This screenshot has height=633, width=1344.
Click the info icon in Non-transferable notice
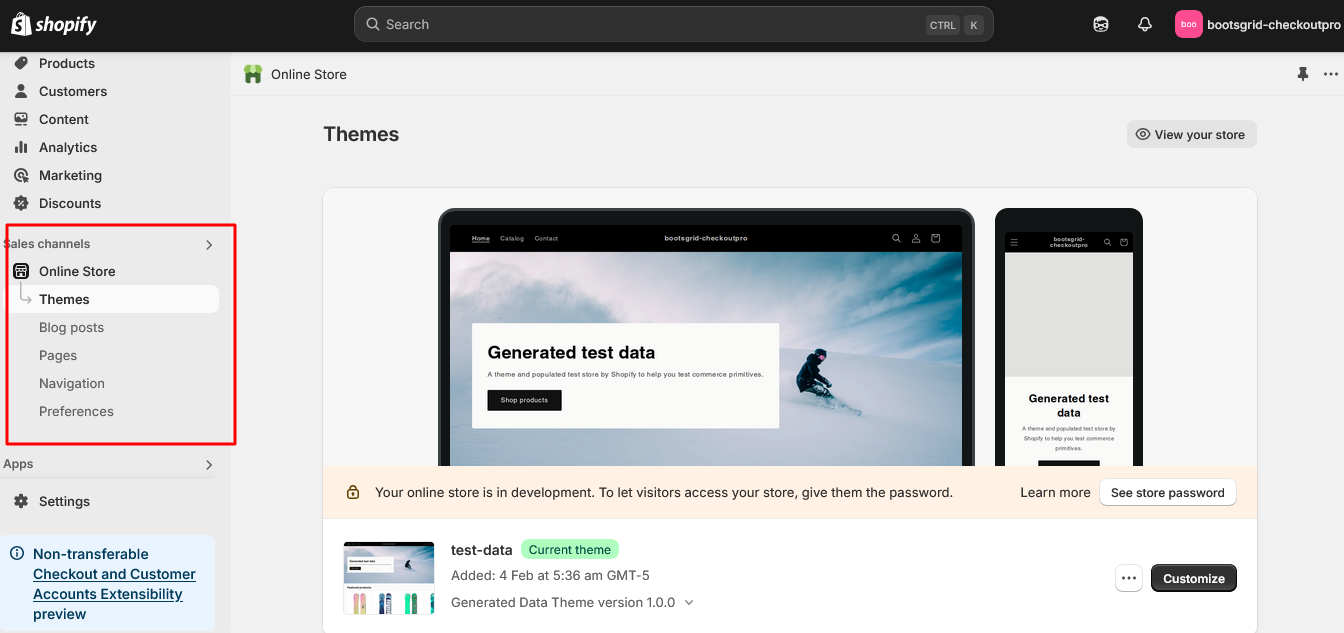(17, 553)
